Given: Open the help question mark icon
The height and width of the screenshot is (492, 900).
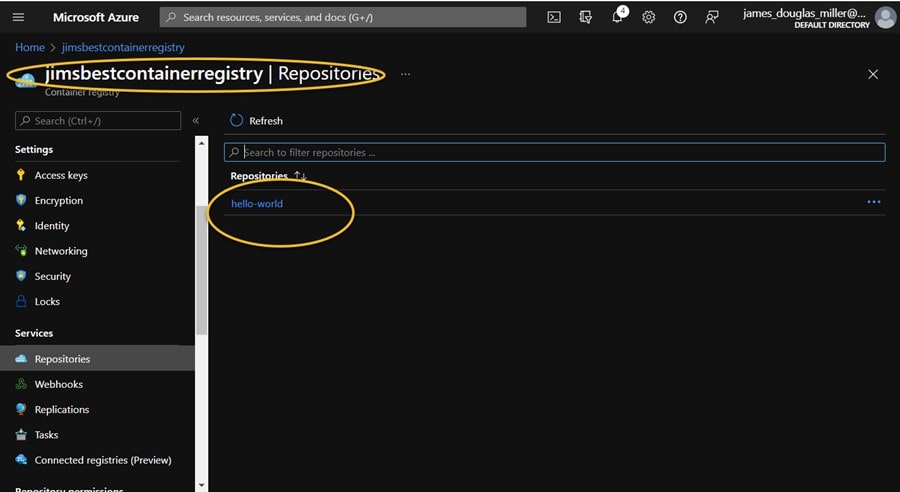Looking at the screenshot, I should 680,17.
